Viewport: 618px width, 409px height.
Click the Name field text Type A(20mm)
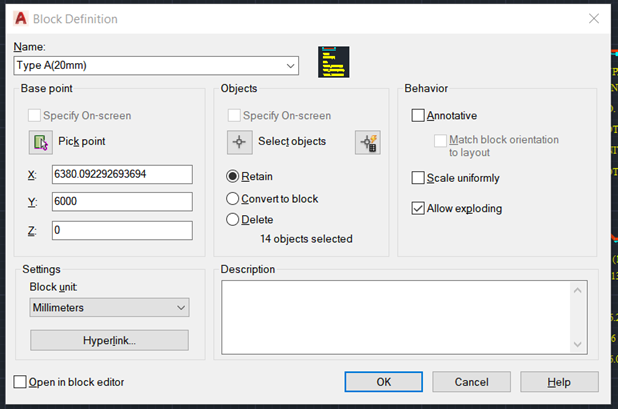tap(51, 65)
